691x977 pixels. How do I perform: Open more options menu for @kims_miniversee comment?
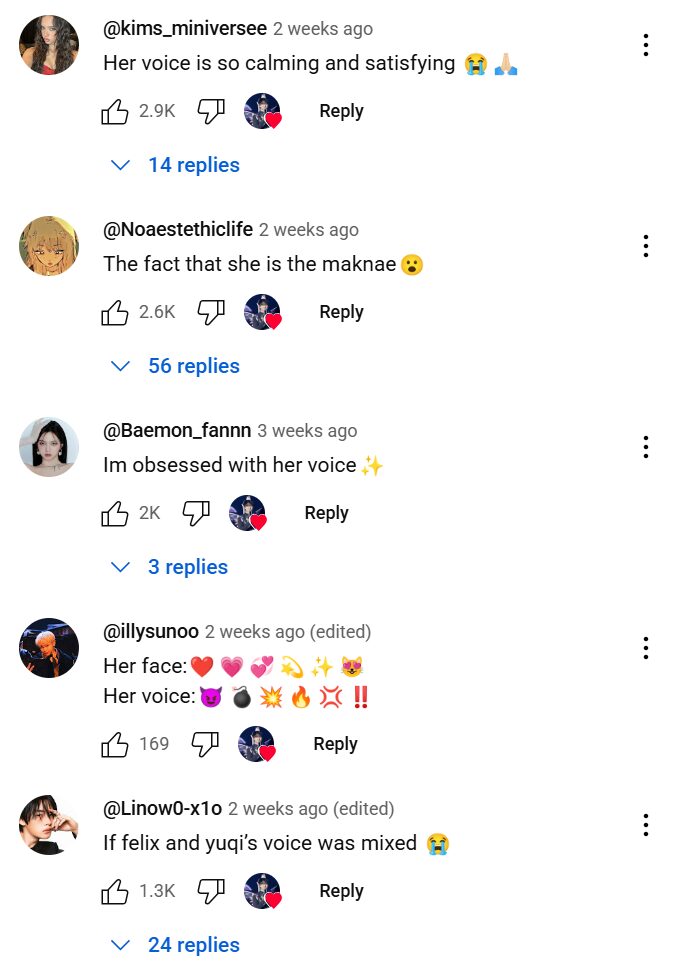[647, 45]
